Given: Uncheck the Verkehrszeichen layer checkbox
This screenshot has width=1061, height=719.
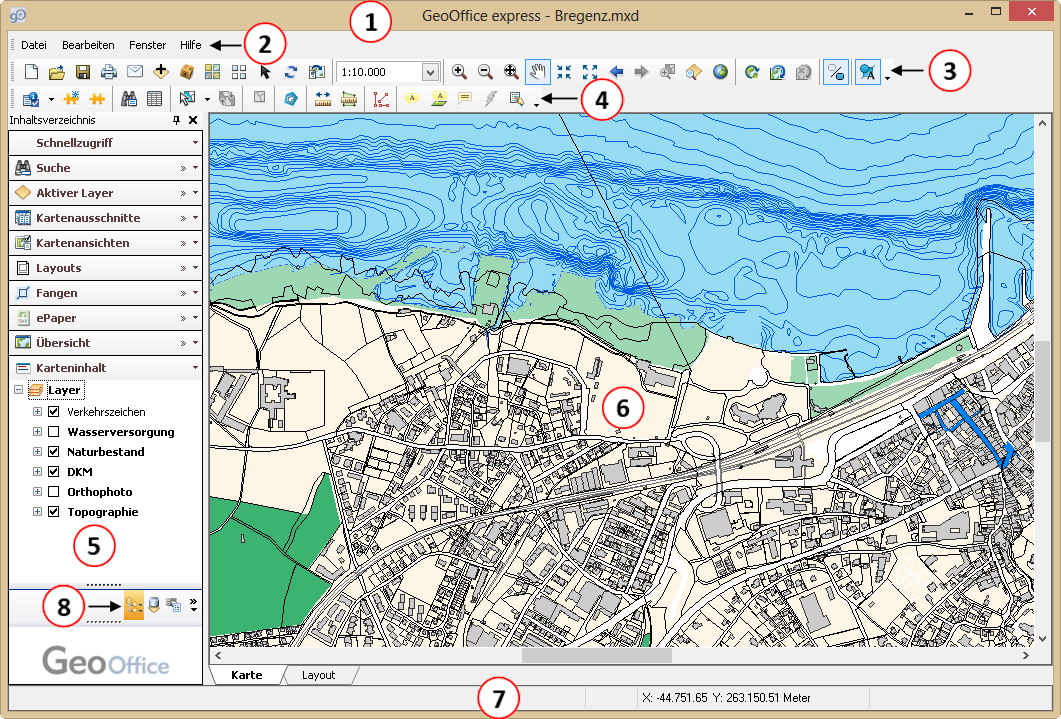Looking at the screenshot, I should tap(54, 412).
